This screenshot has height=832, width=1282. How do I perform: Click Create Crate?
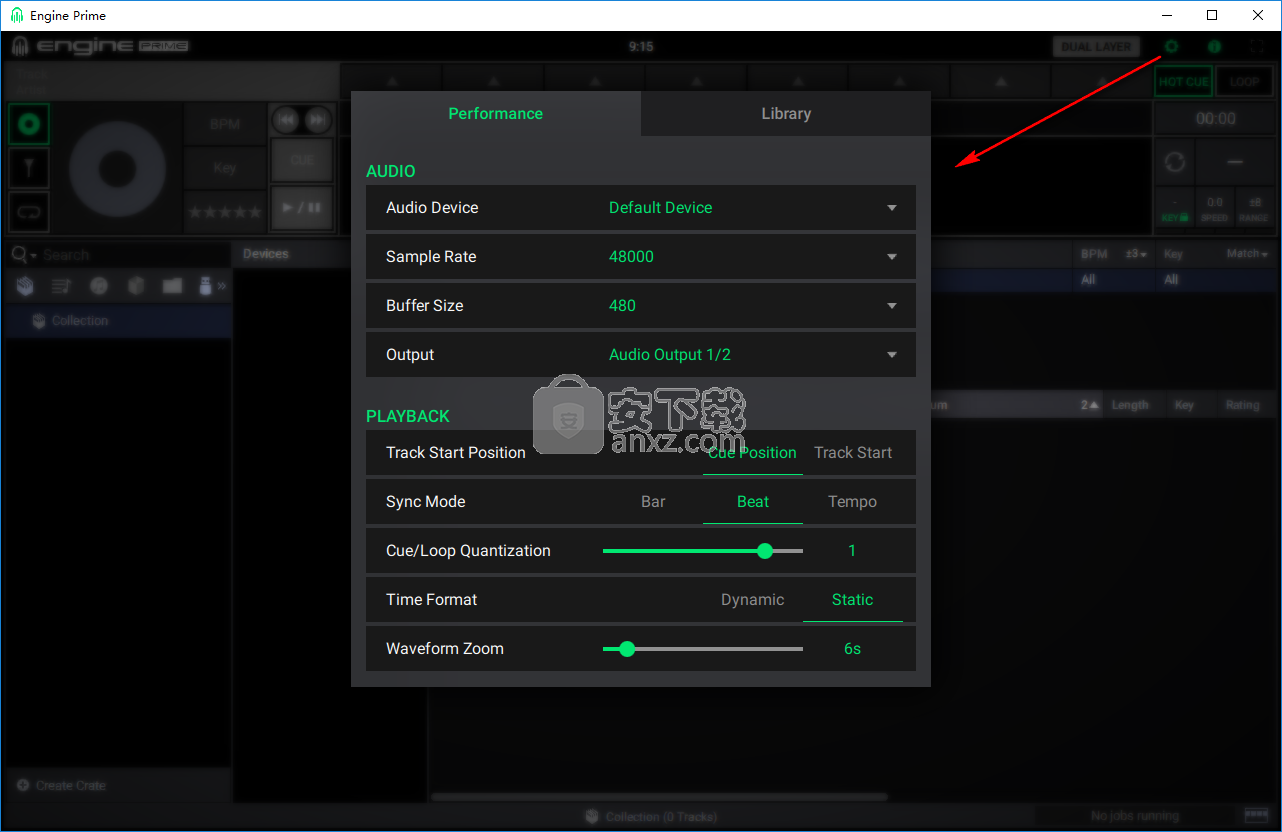(70, 785)
